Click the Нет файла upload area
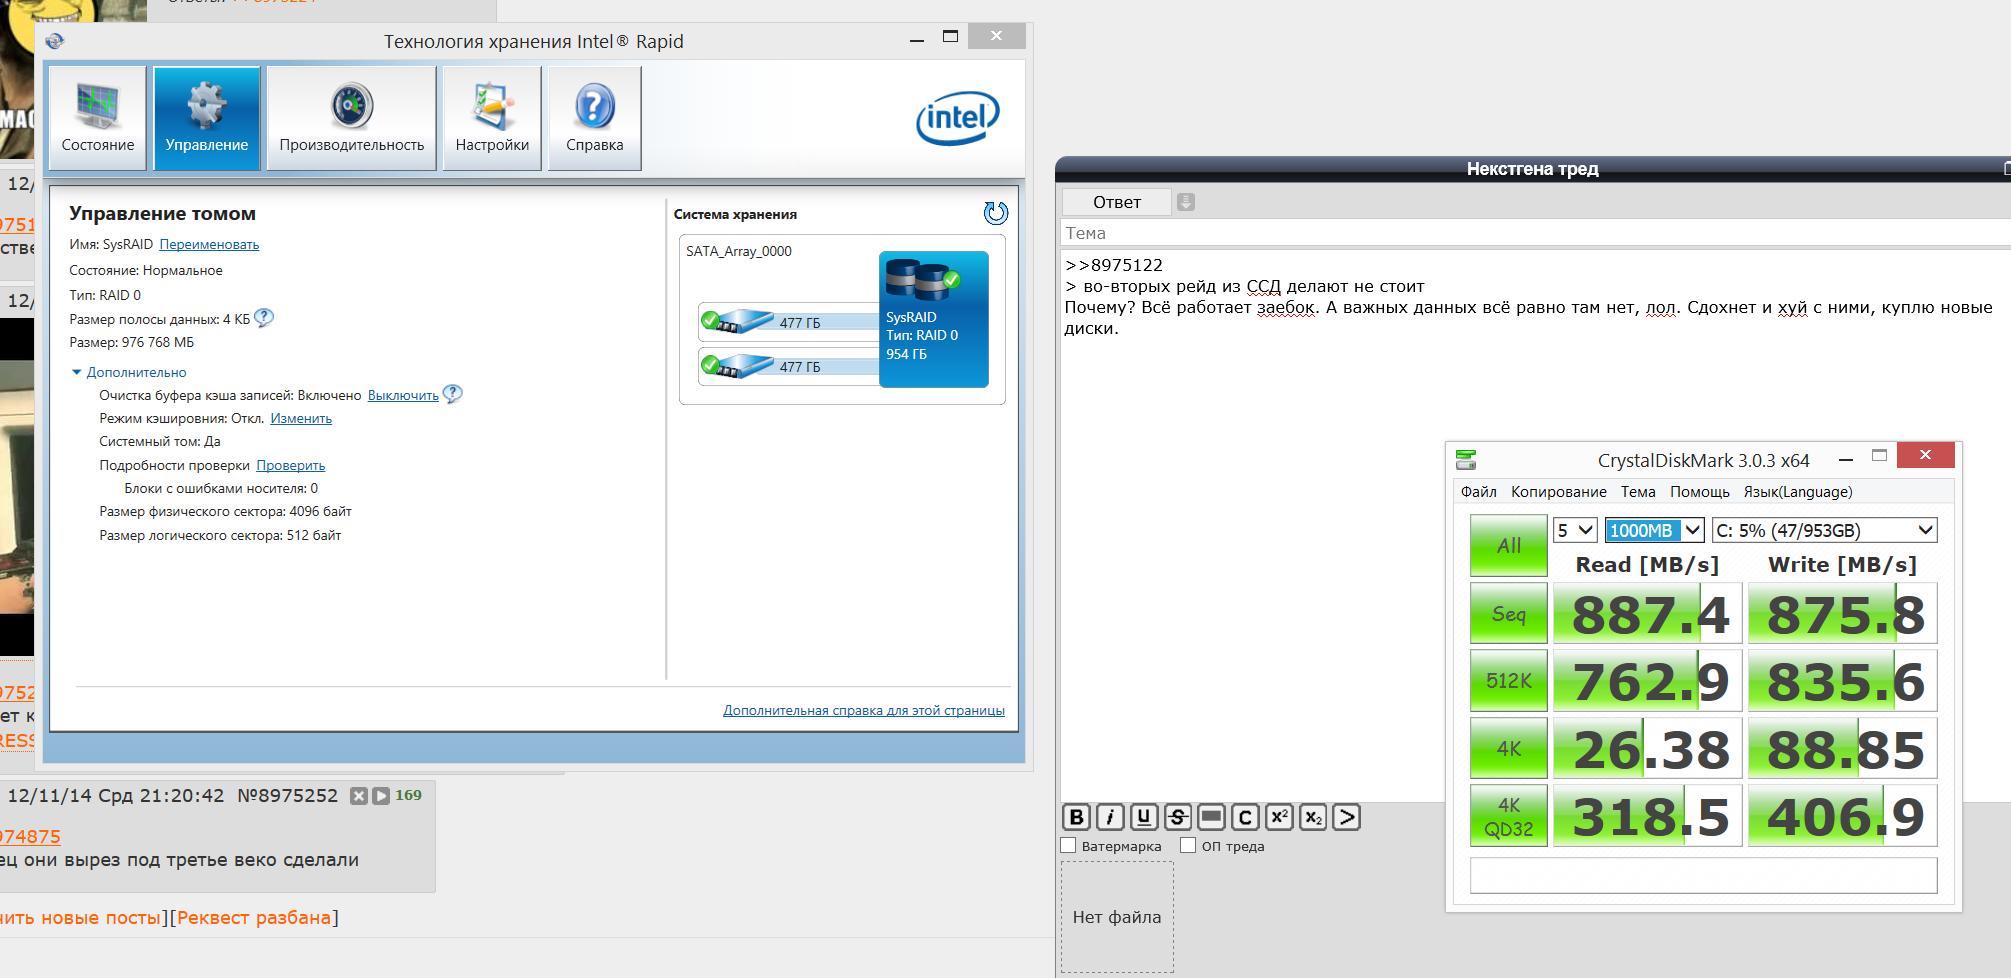 click(1117, 917)
